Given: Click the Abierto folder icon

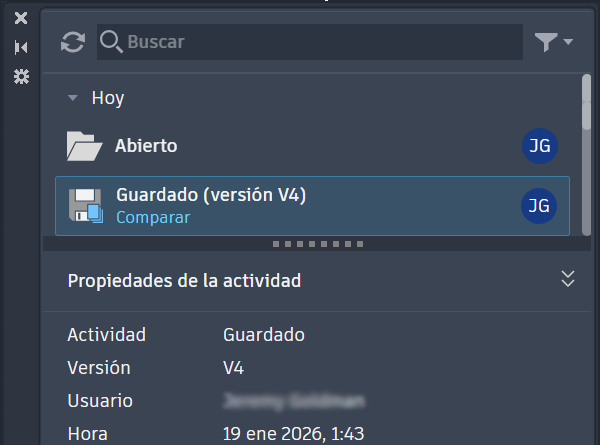Looking at the screenshot, I should [x=85, y=146].
